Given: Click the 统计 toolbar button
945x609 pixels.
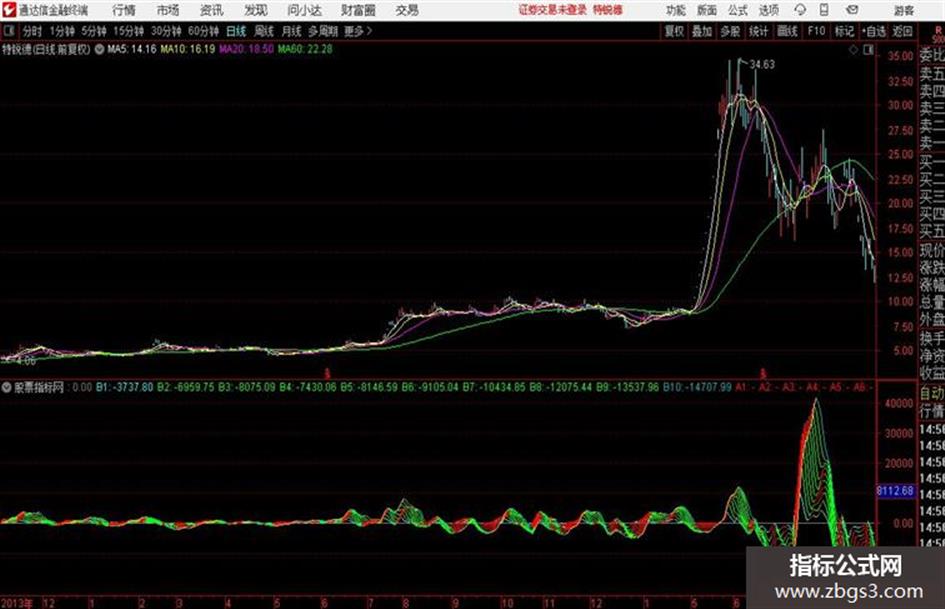Looking at the screenshot, I should 759,31.
